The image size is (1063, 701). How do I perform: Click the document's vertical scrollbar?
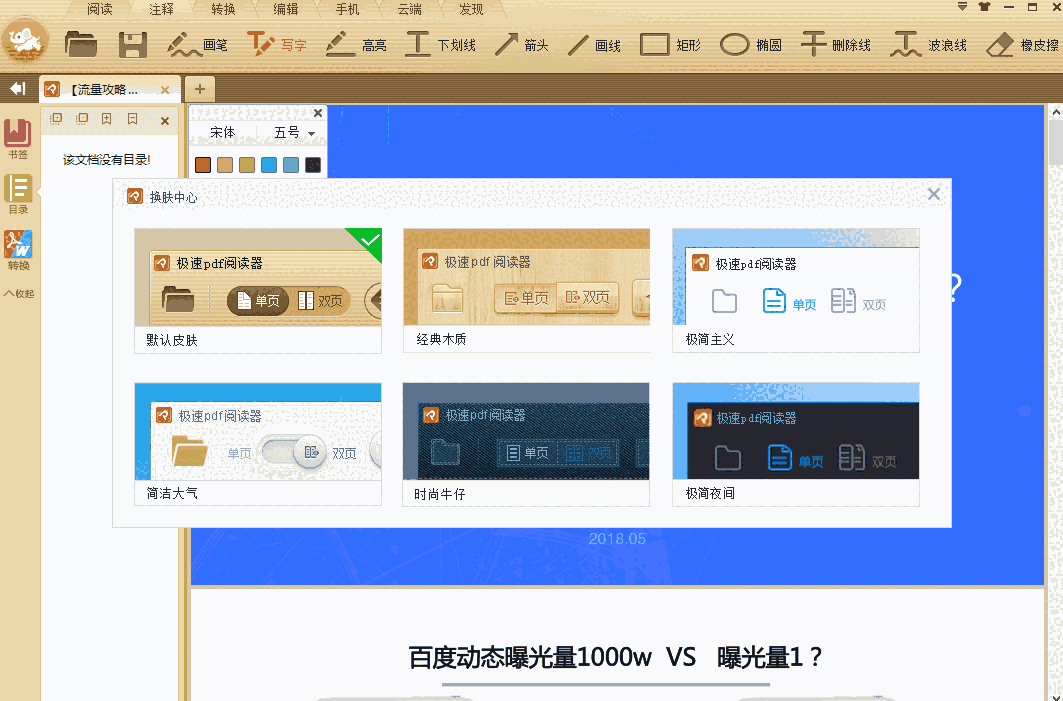coord(1055,400)
